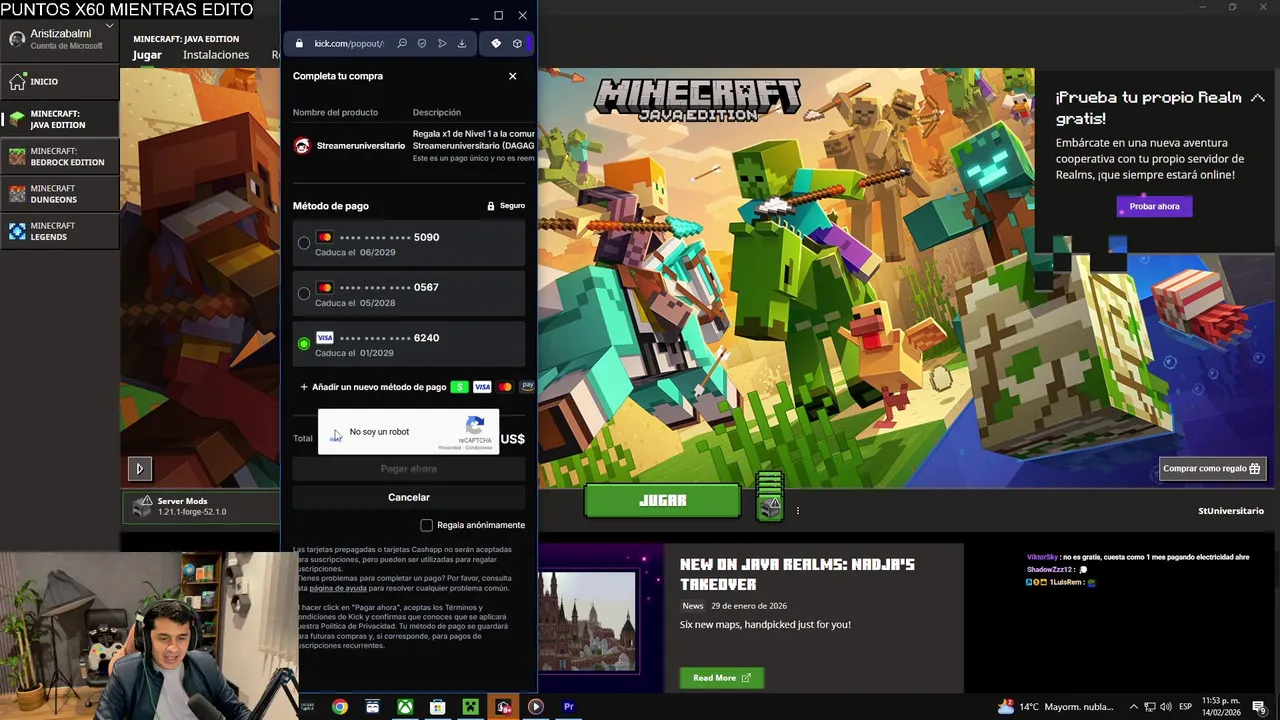Screen dimensions: 1280x720
Task: Open the página de ayuda link
Action: pyautogui.click(x=337, y=588)
